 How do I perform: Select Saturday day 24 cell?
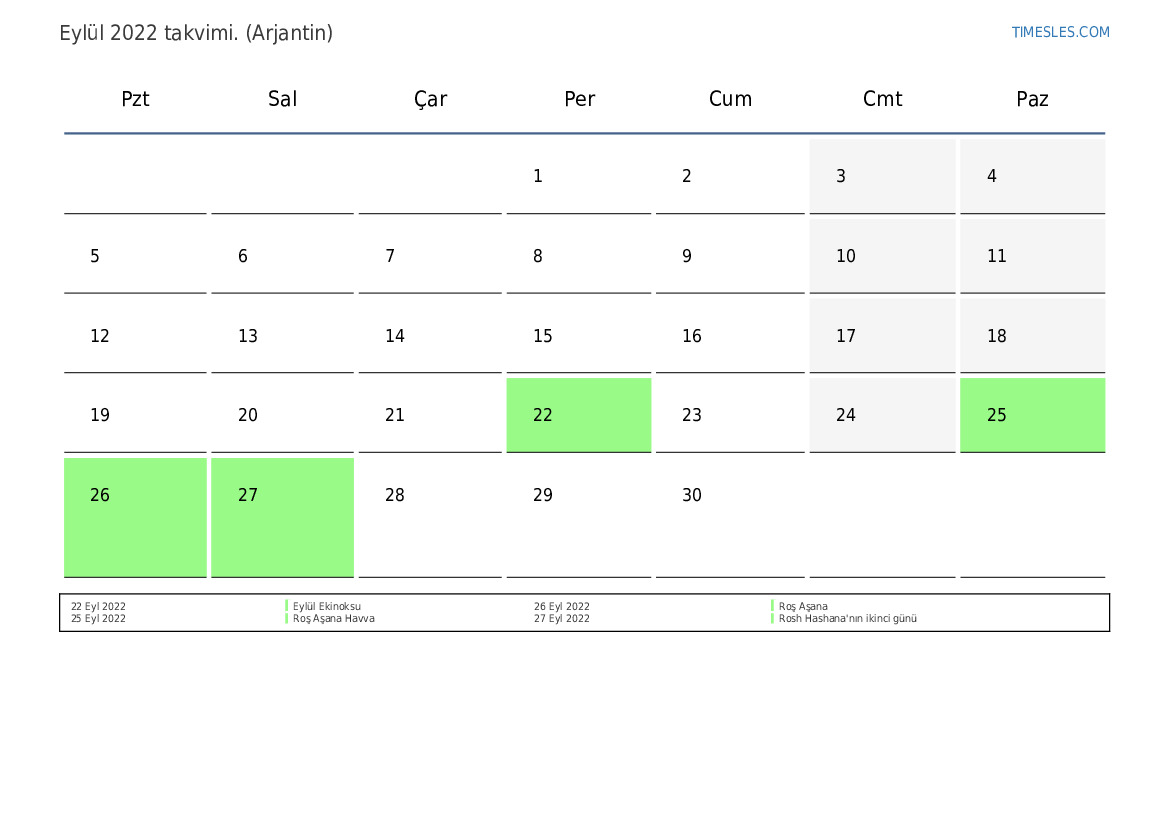pyautogui.click(x=882, y=415)
